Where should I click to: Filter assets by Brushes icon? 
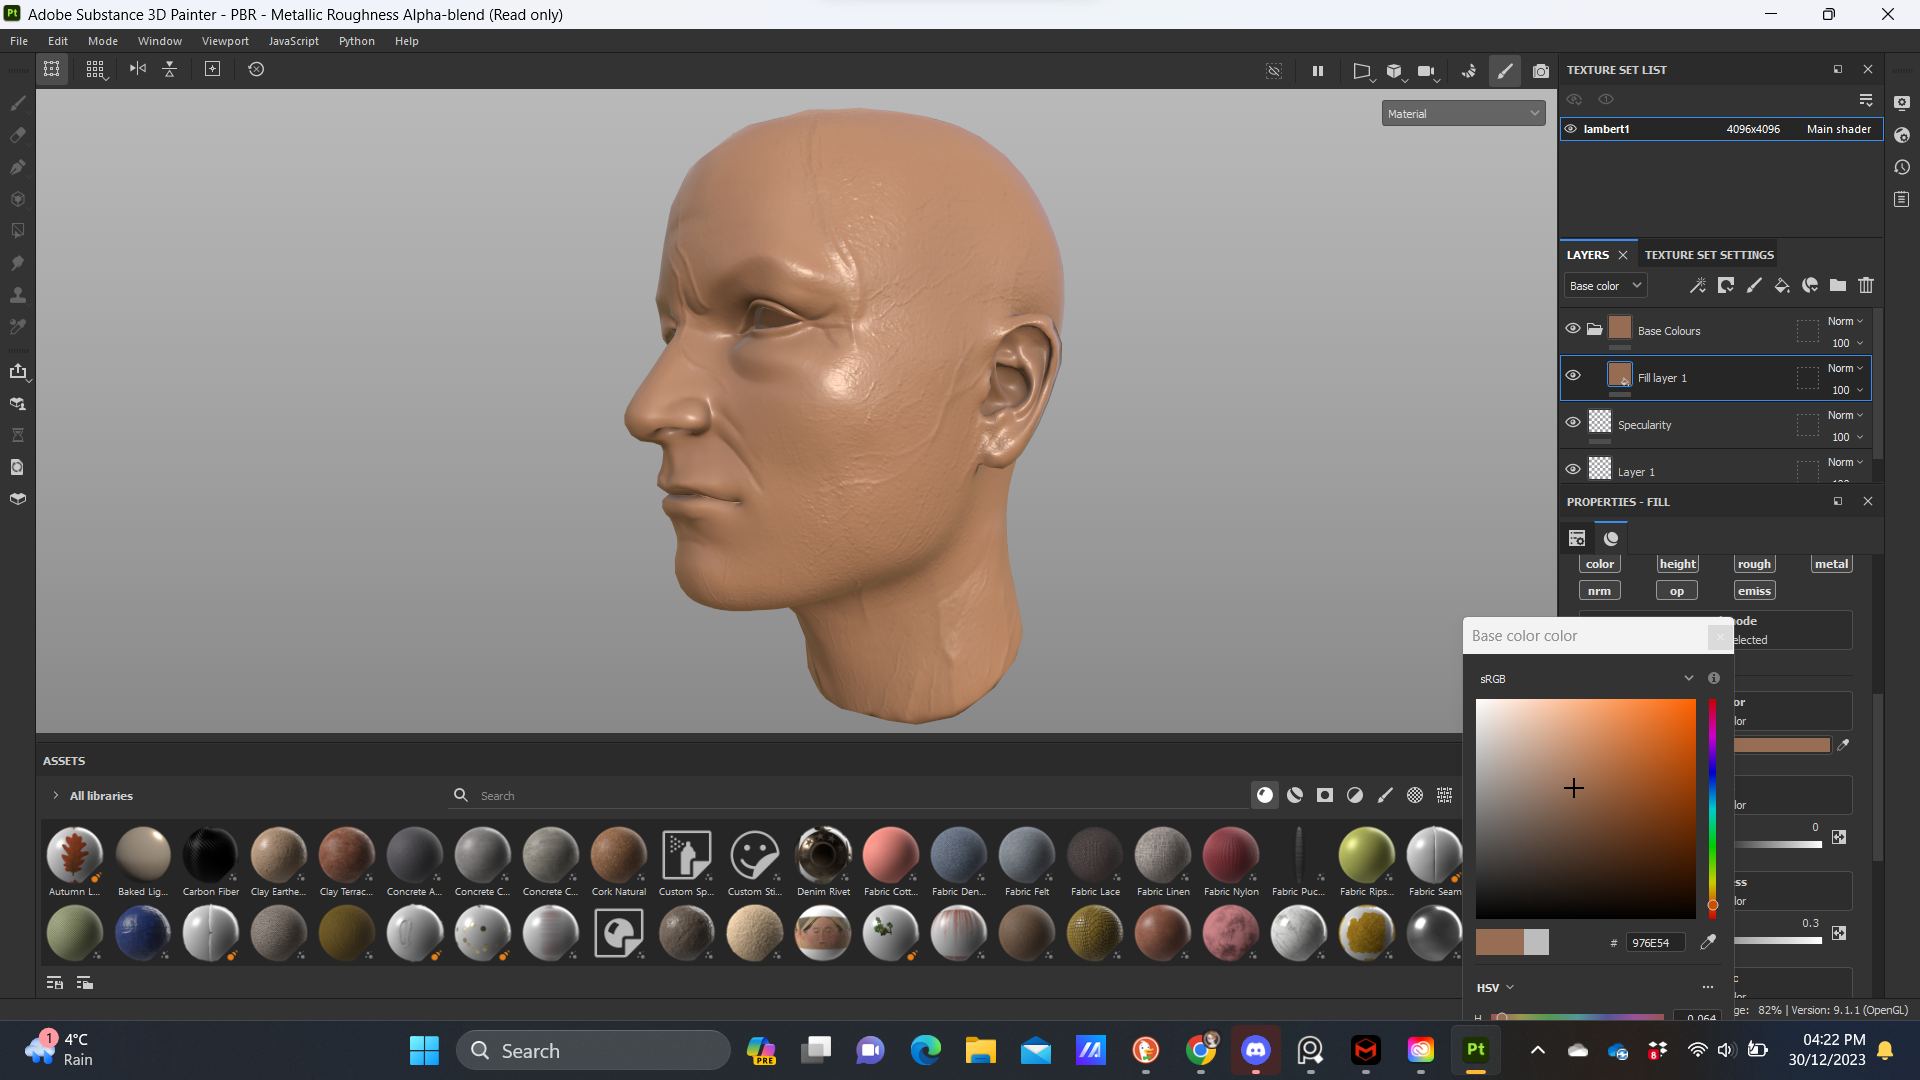[x=1385, y=795]
